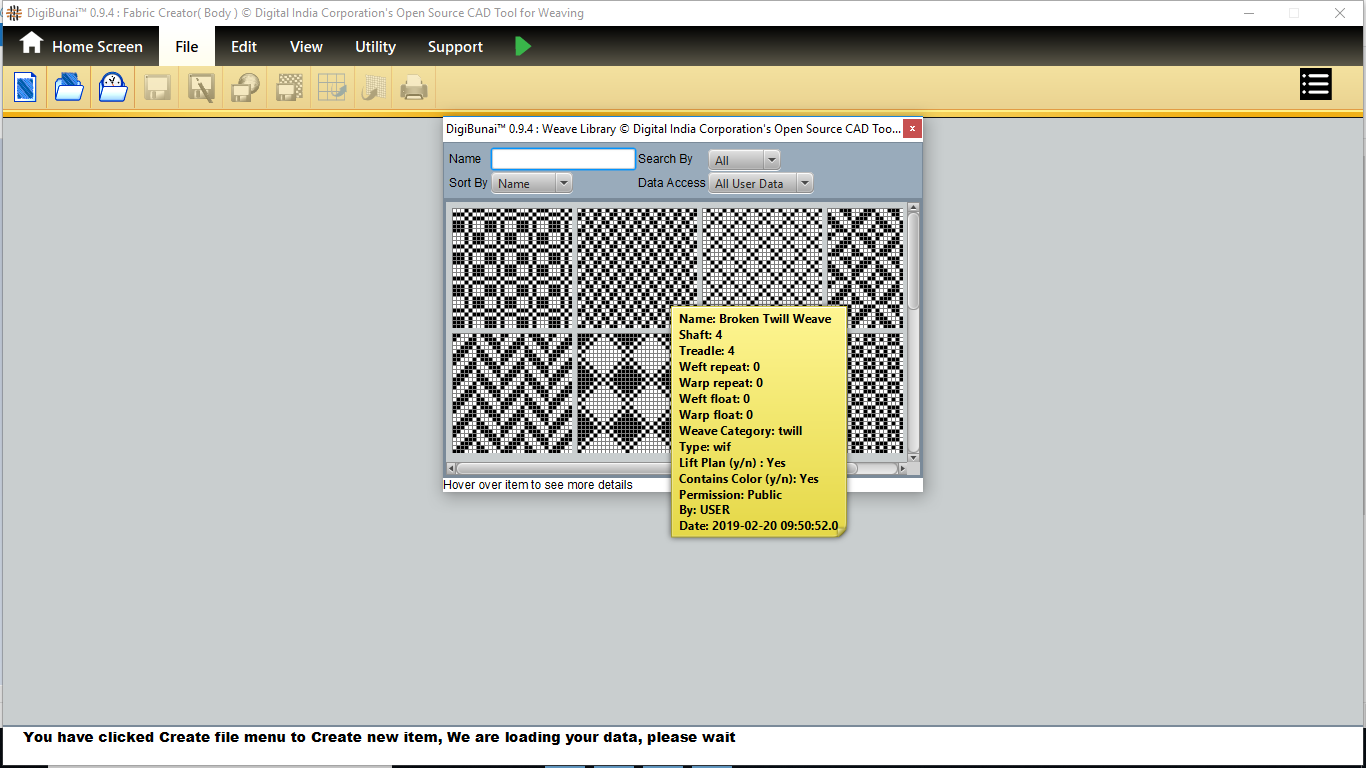Open the View menu

click(x=306, y=47)
